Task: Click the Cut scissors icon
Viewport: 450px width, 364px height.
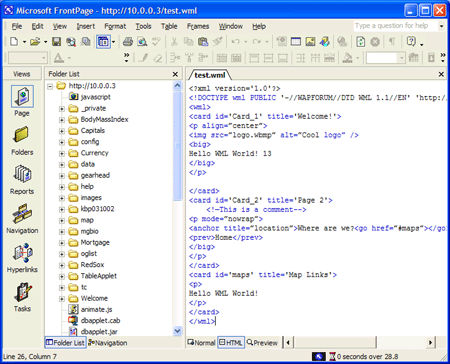Action: tap(174, 42)
